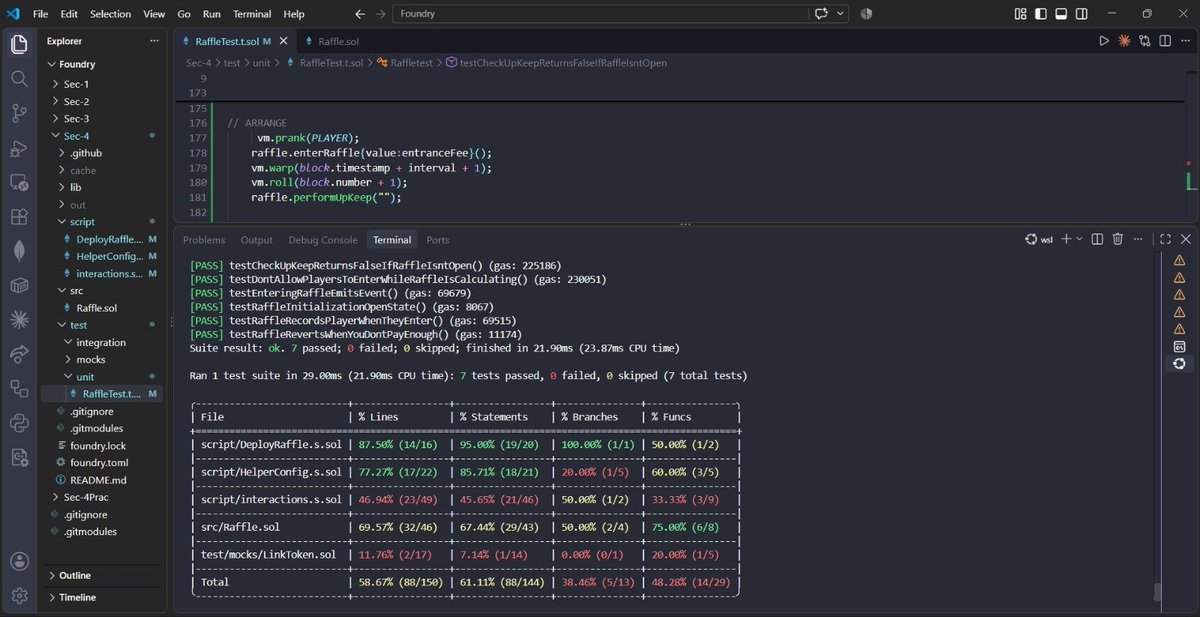Go forward with the right arrow
The image size is (1200, 617).
click(380, 14)
